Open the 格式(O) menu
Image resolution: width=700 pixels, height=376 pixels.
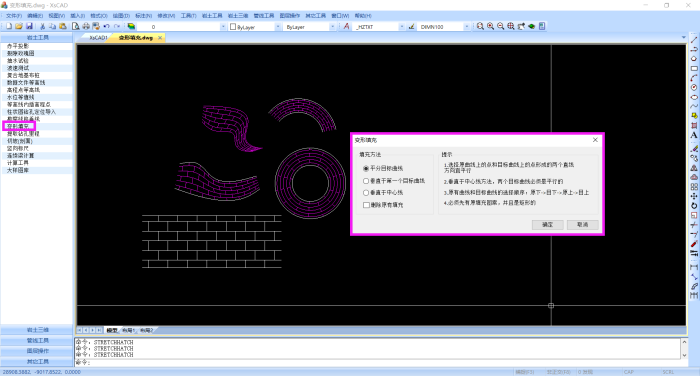pos(99,16)
